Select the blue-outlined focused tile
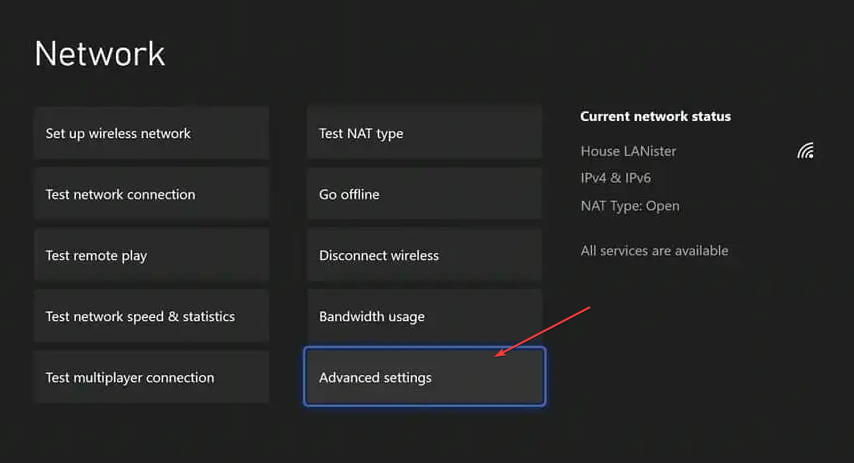Screen dimensions: 854x463 (x=424, y=377)
